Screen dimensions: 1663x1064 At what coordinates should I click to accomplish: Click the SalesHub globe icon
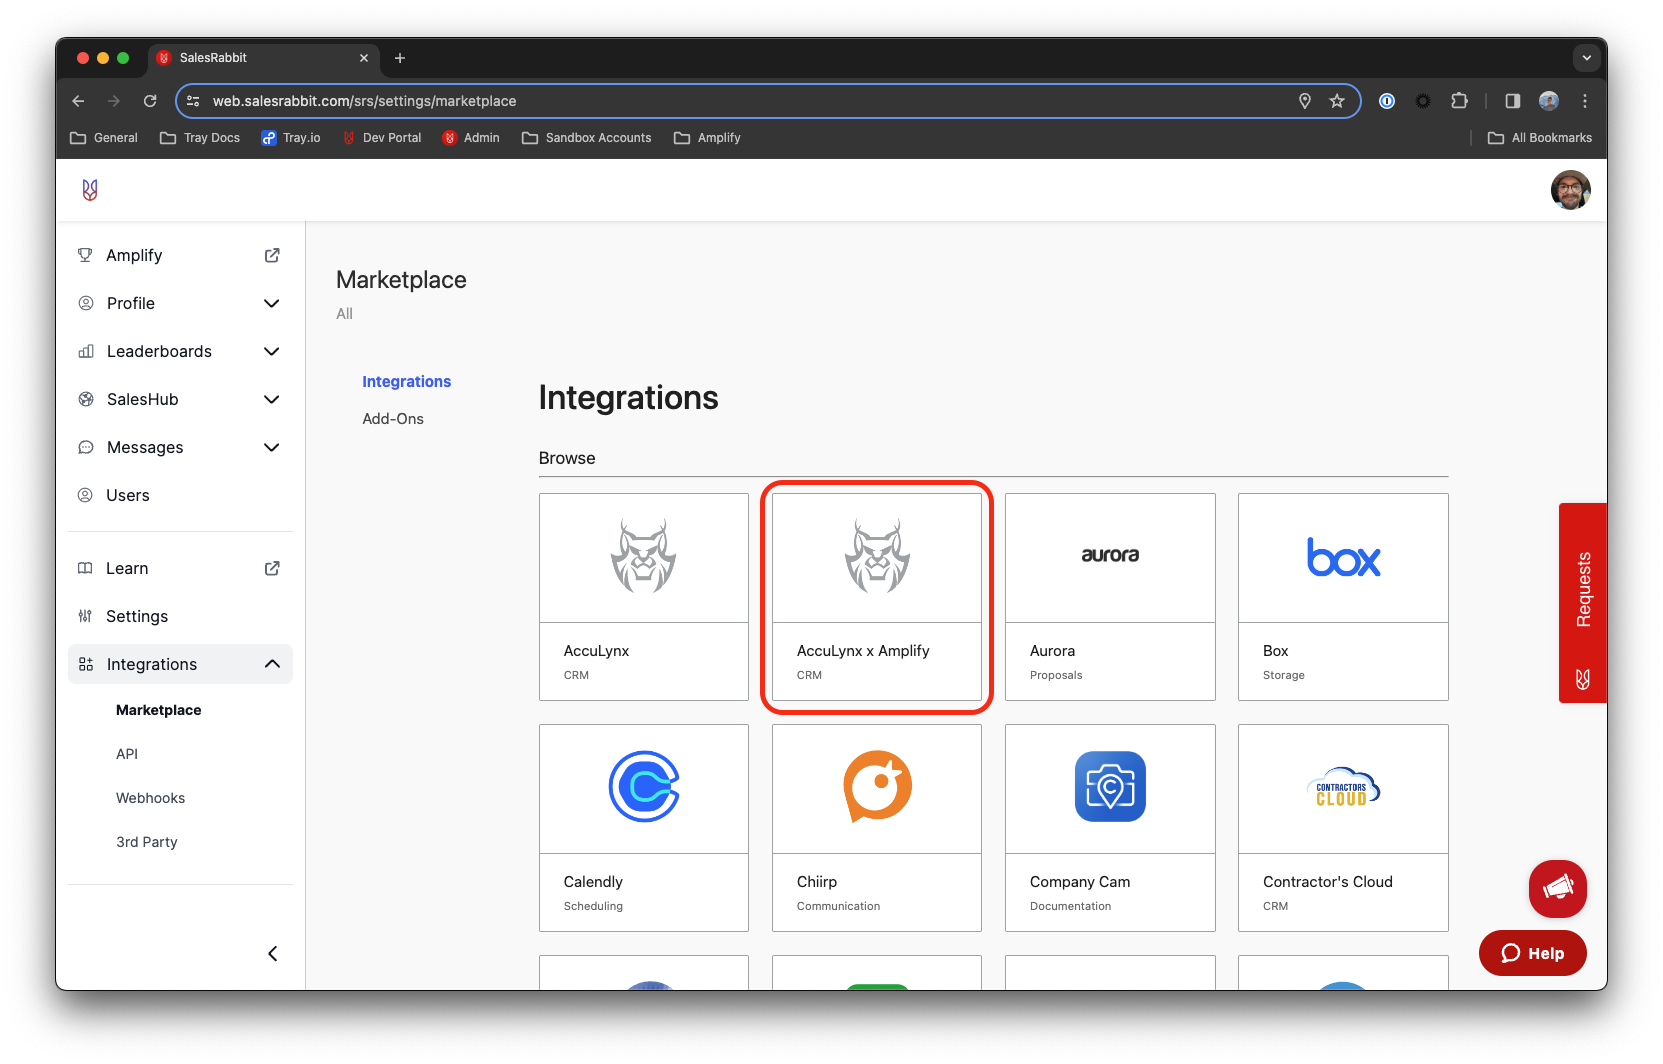(x=86, y=399)
